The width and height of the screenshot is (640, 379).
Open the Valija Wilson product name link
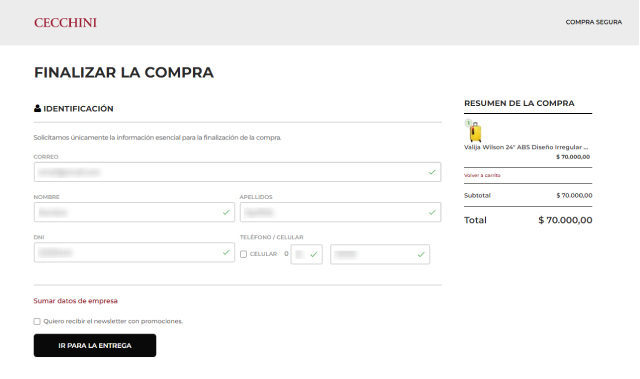coord(526,147)
